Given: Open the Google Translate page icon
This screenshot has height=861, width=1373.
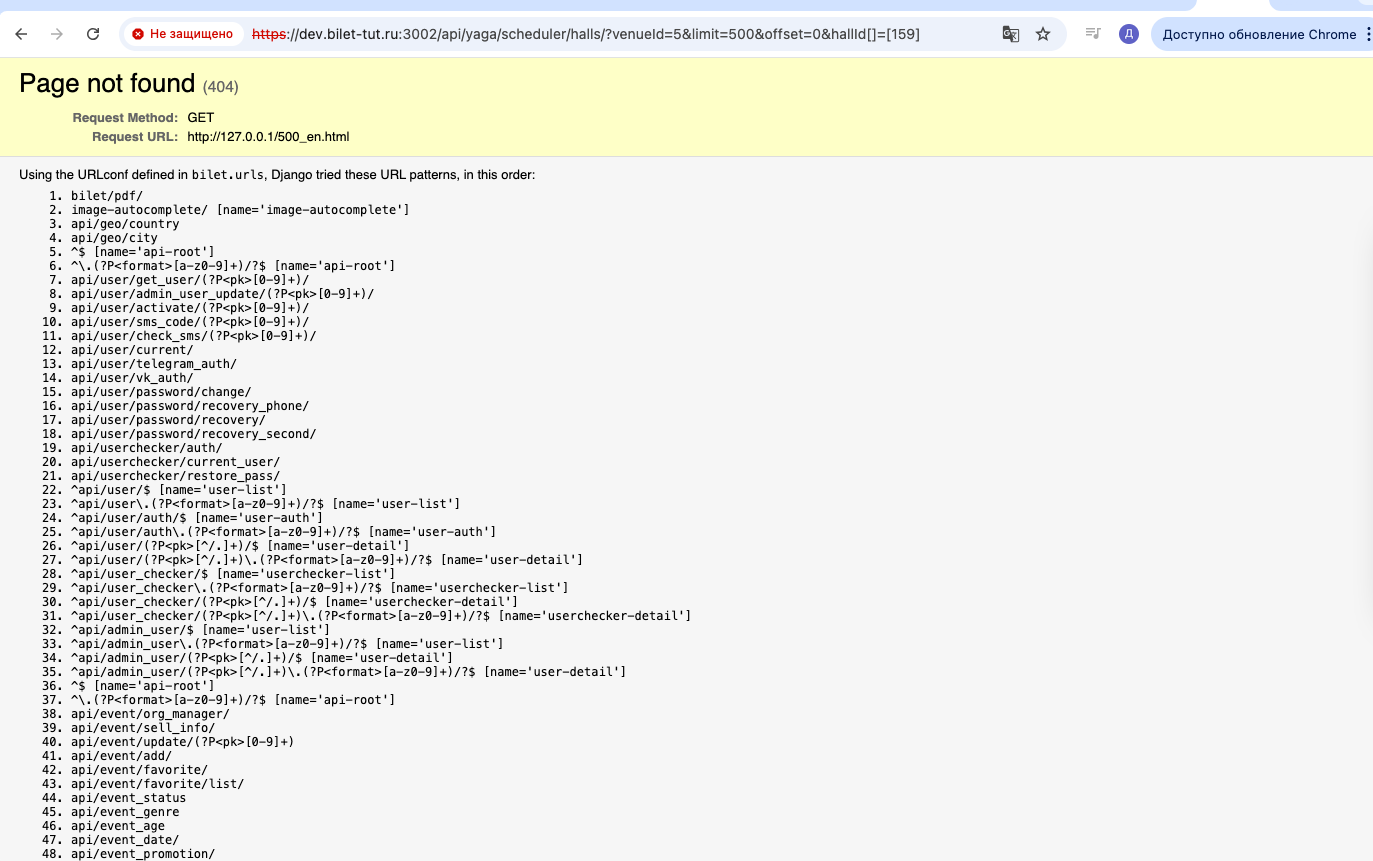Looking at the screenshot, I should coord(1011,34).
